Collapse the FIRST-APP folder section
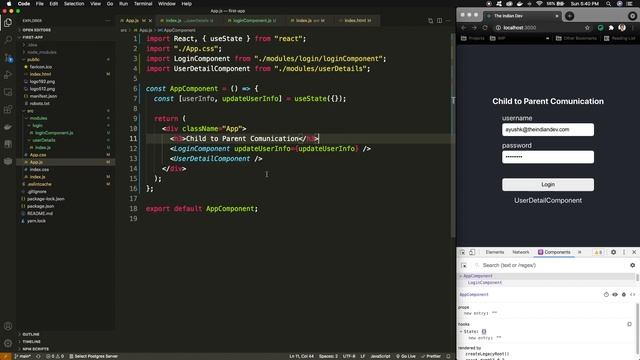 point(33,37)
